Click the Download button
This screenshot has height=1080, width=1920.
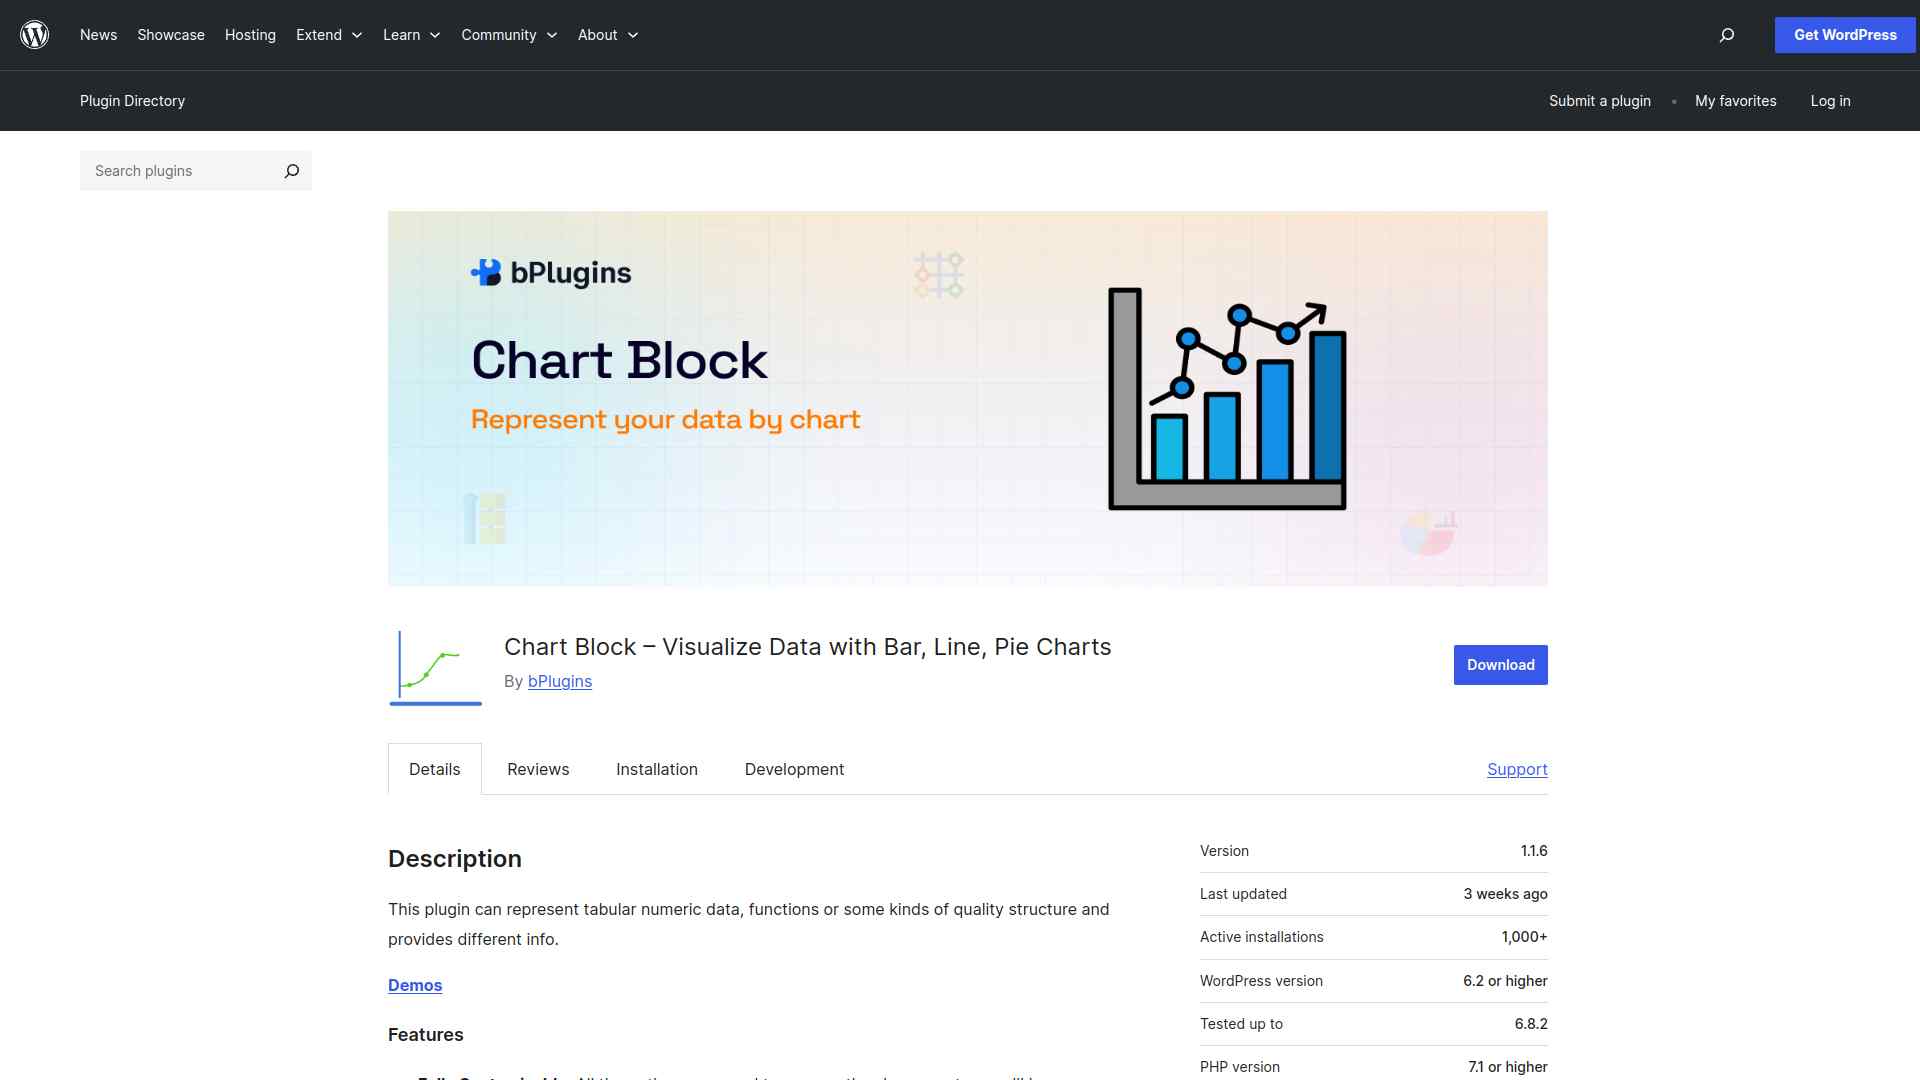tap(1500, 665)
